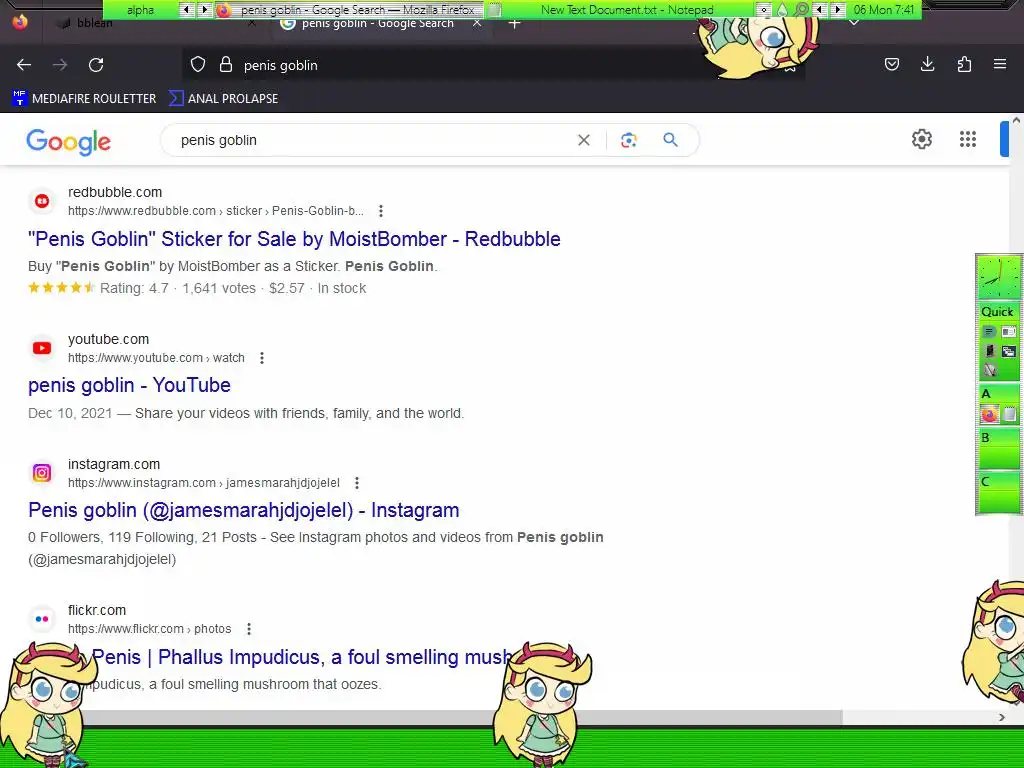
Task: Click the alpha workspace label
Action: pos(140,10)
